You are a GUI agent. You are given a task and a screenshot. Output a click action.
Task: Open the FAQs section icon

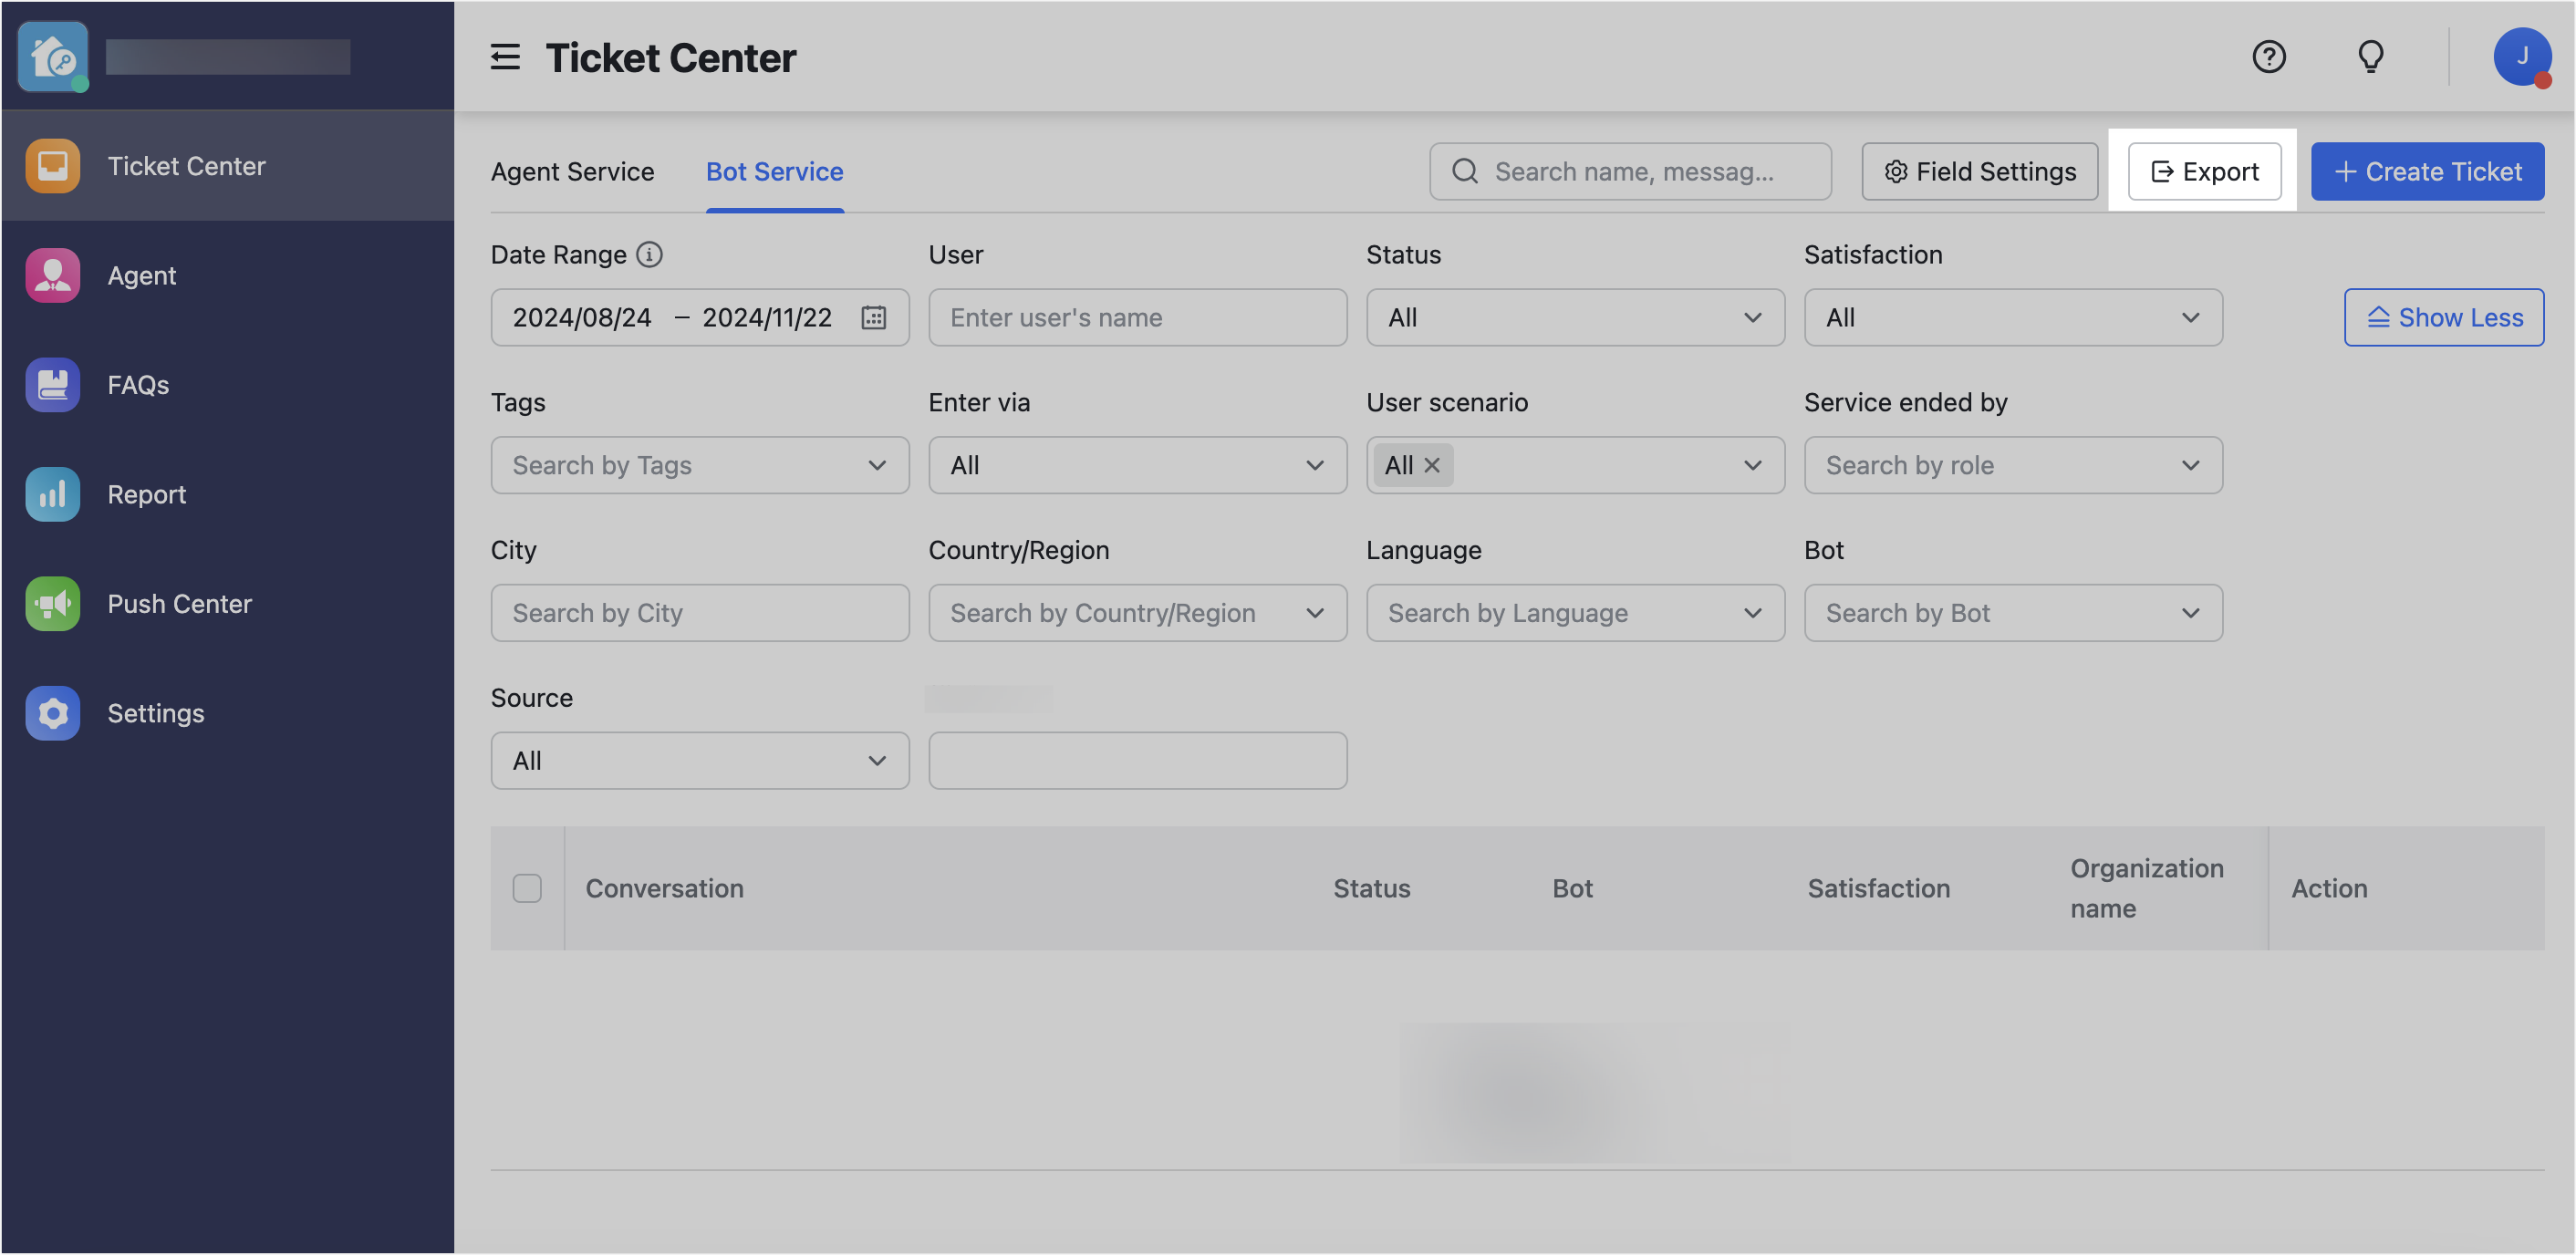(52, 384)
